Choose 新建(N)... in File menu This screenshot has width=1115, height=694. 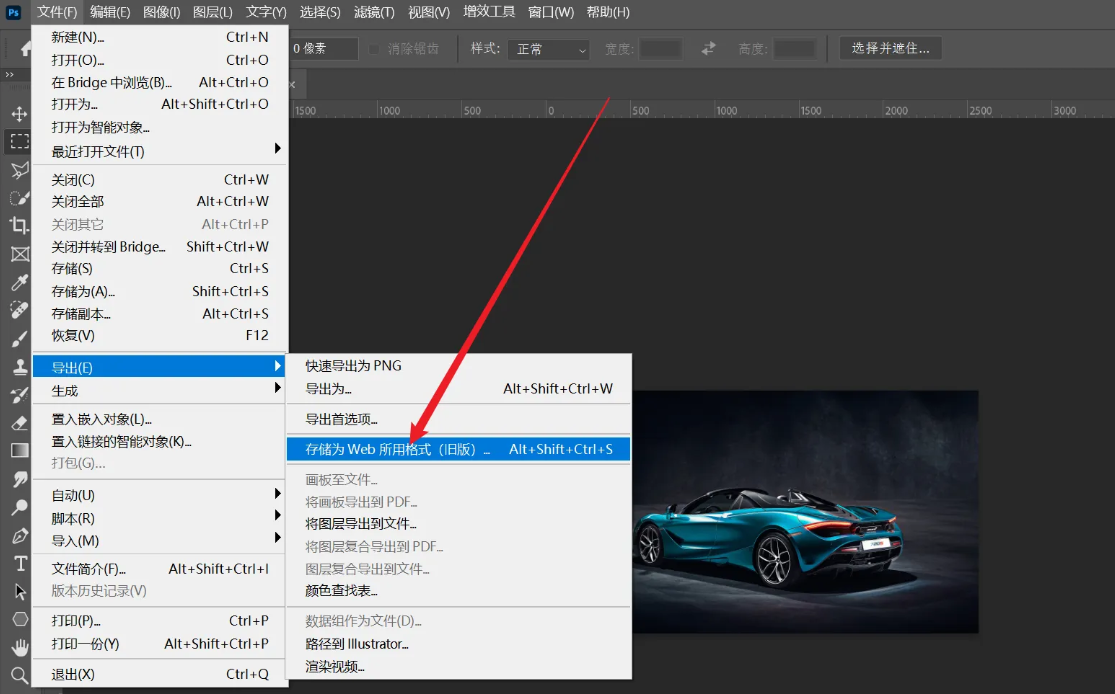161,37
